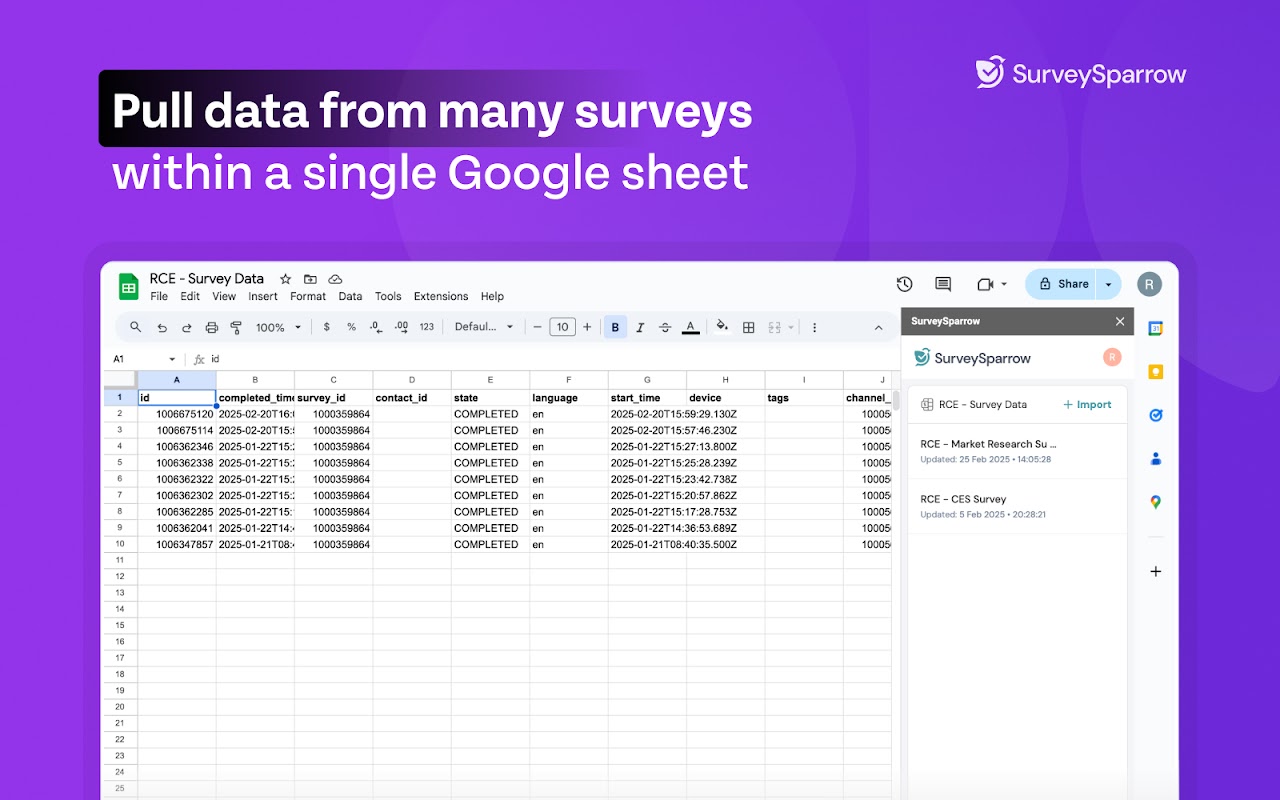Expand the merge cells options arrow

791,327
